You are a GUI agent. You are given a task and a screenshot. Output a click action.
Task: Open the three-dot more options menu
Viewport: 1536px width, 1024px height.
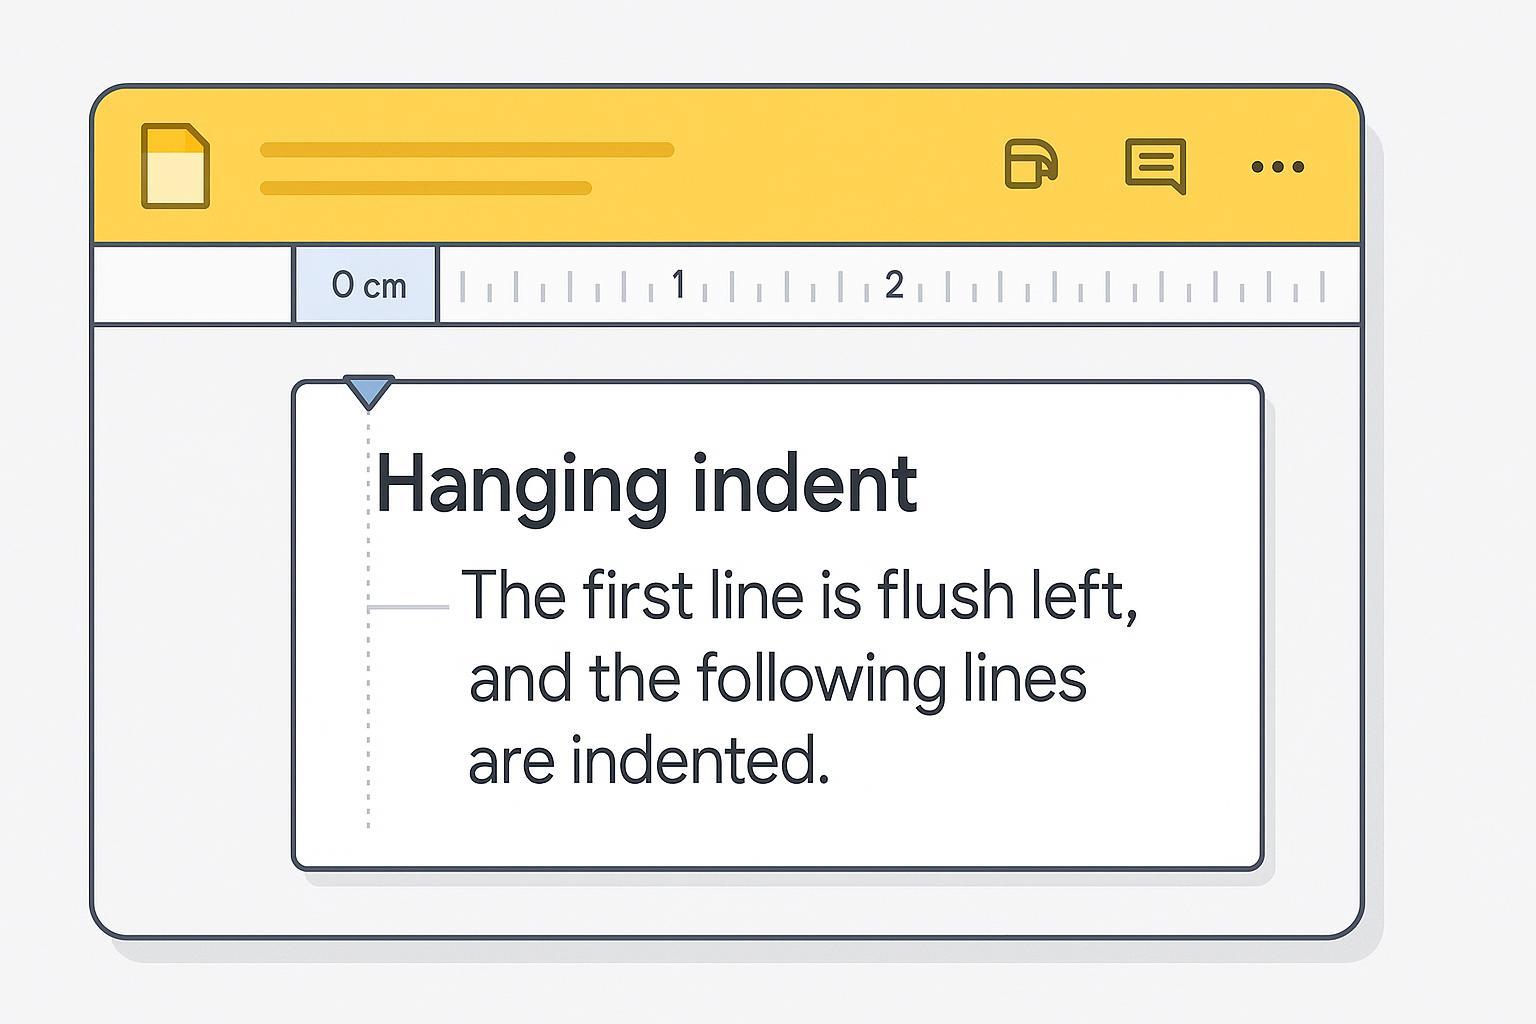pyautogui.click(x=1277, y=167)
